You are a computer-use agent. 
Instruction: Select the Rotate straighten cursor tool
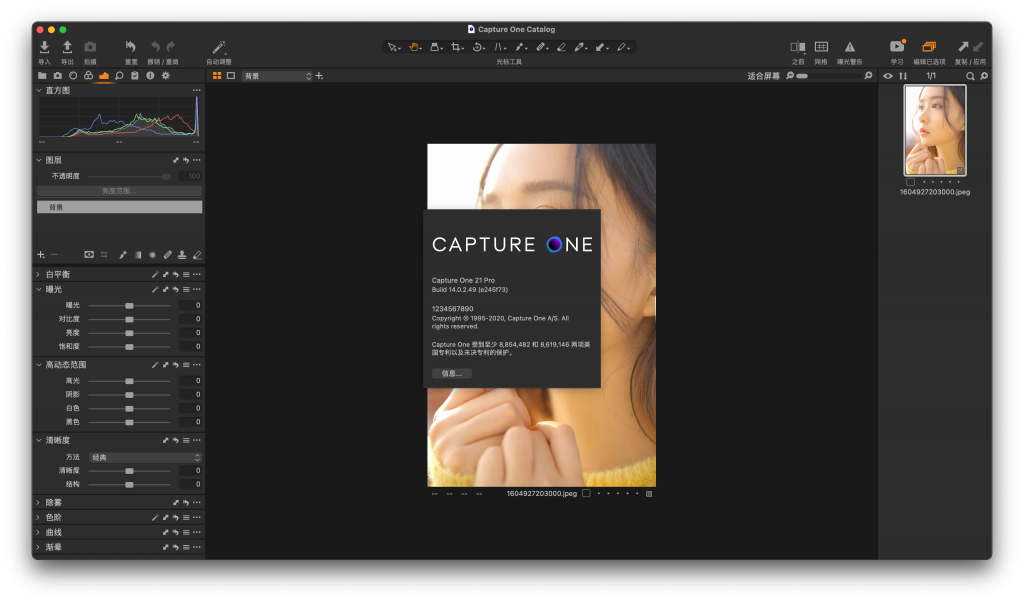click(x=478, y=47)
